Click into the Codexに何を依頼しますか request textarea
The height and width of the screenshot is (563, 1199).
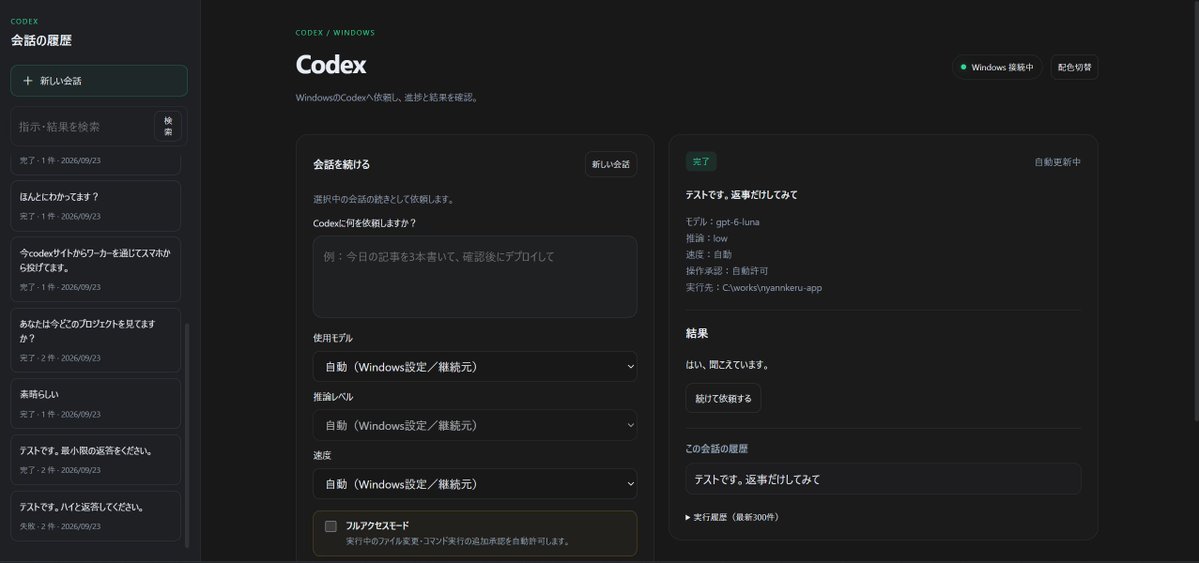[474, 276]
